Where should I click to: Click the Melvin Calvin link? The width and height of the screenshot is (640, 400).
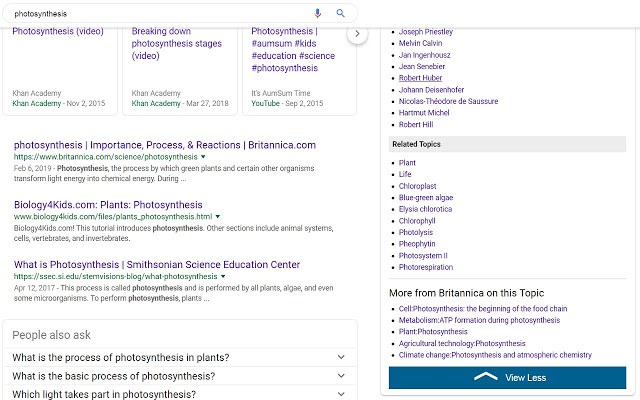pyautogui.click(x=421, y=43)
